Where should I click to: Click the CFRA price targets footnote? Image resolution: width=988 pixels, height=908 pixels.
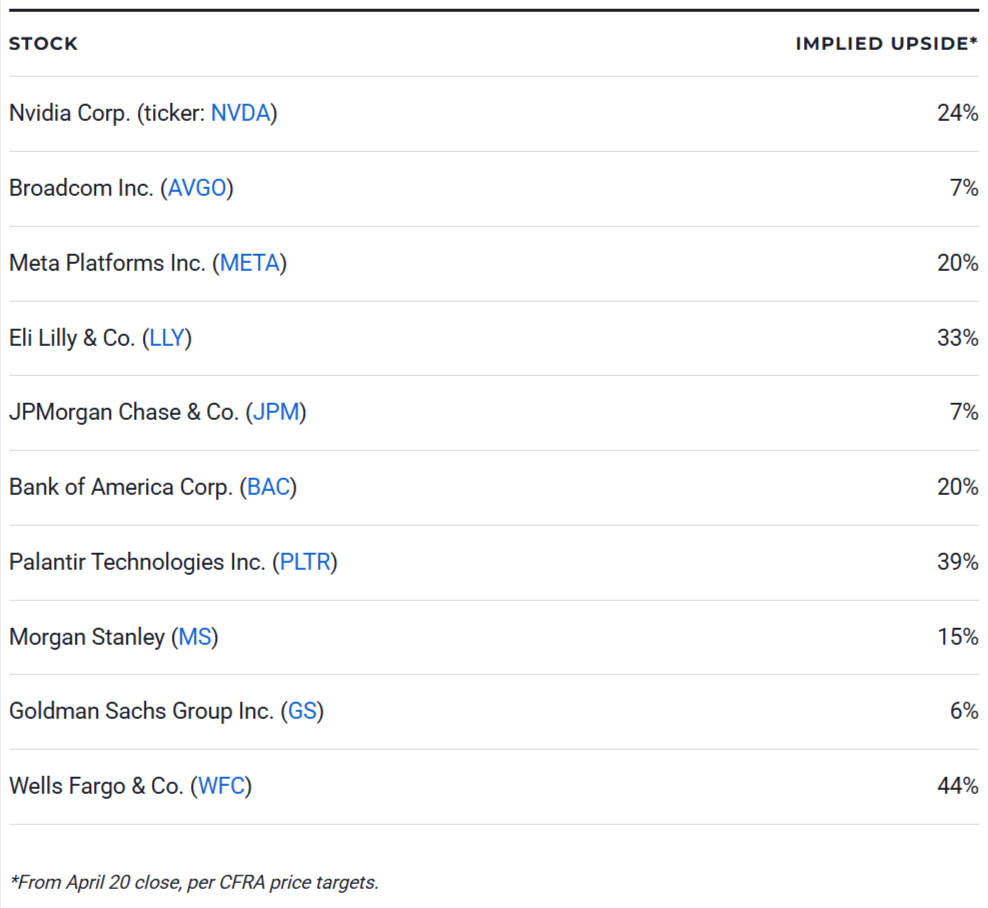tap(194, 883)
